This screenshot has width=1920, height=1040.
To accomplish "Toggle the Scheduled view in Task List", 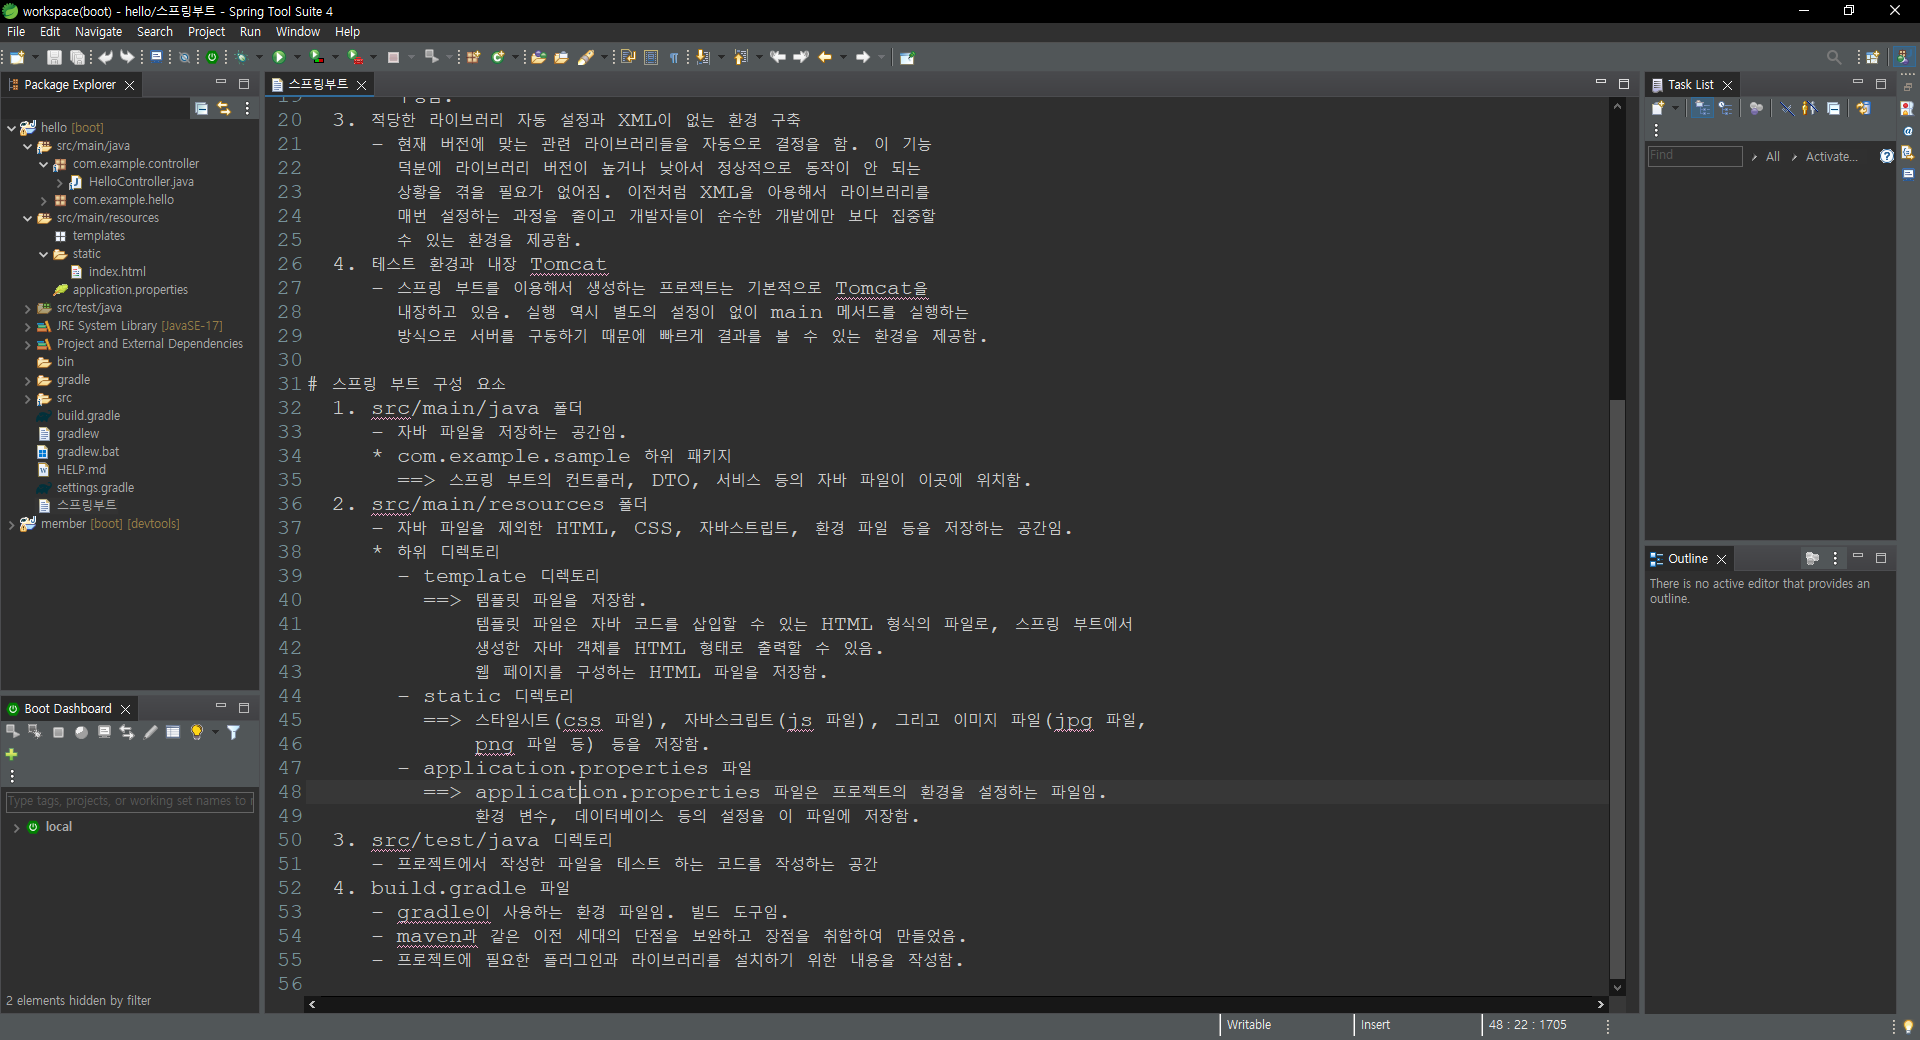I will coord(1725,108).
